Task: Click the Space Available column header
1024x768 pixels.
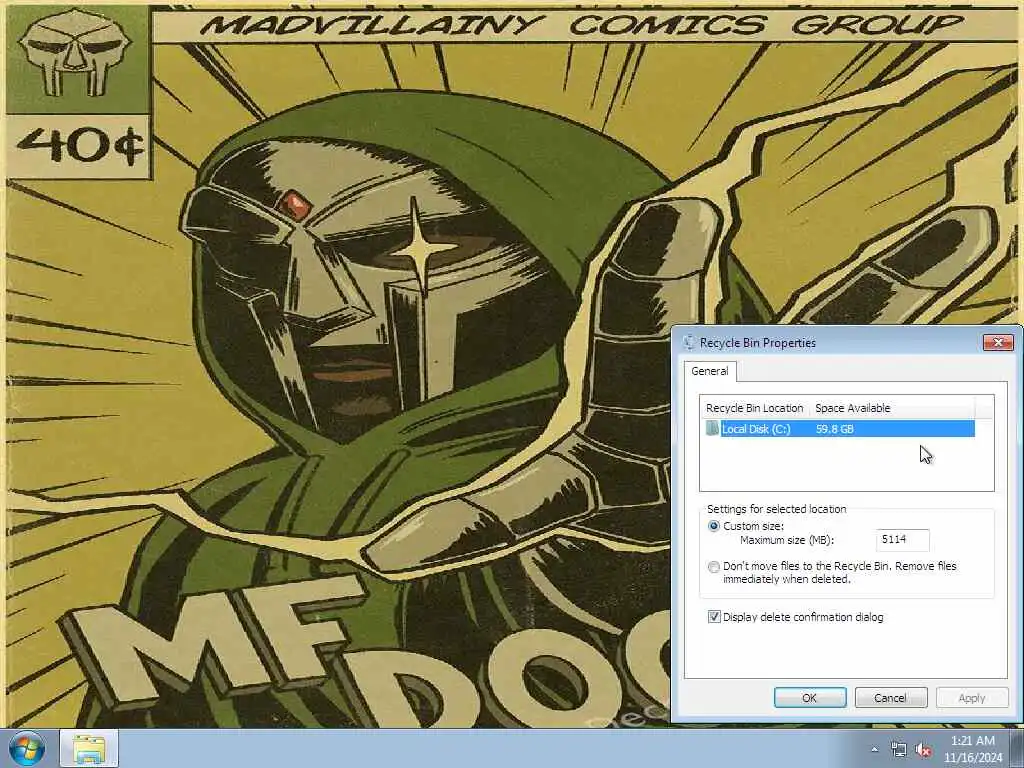Action: click(891, 408)
